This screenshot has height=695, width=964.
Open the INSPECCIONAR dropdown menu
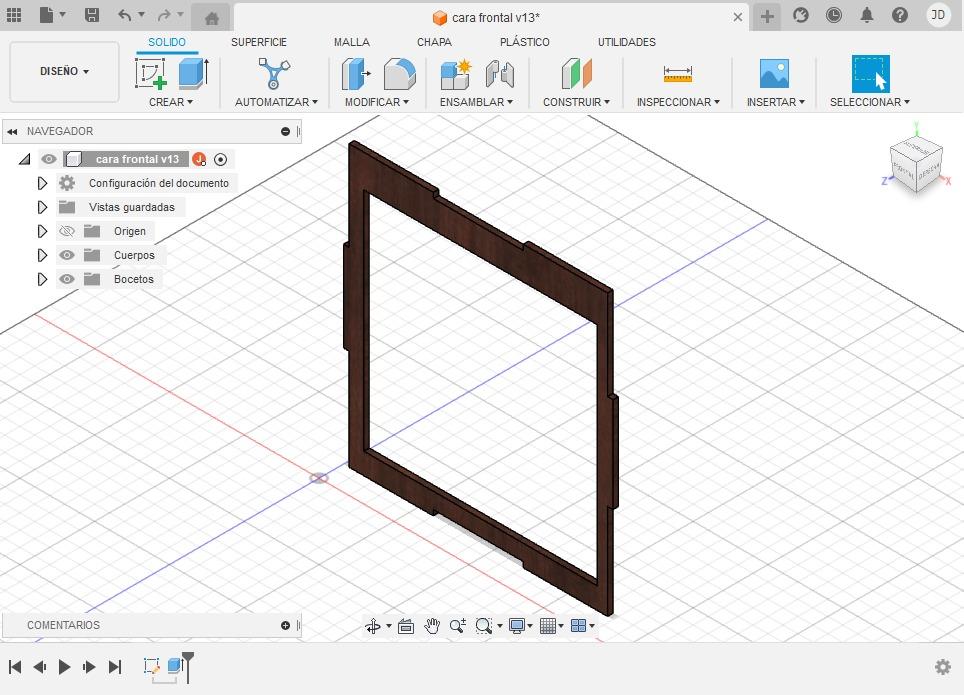point(678,102)
